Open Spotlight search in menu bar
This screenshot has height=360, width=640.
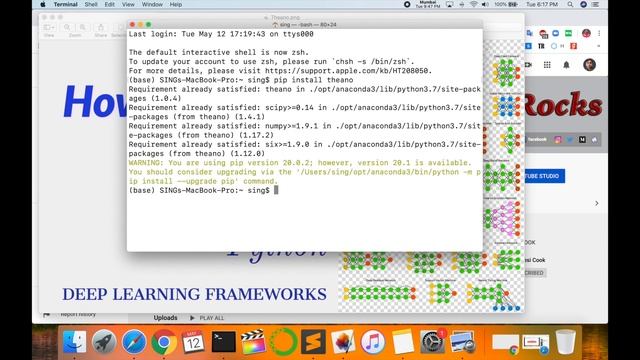coord(570,4)
